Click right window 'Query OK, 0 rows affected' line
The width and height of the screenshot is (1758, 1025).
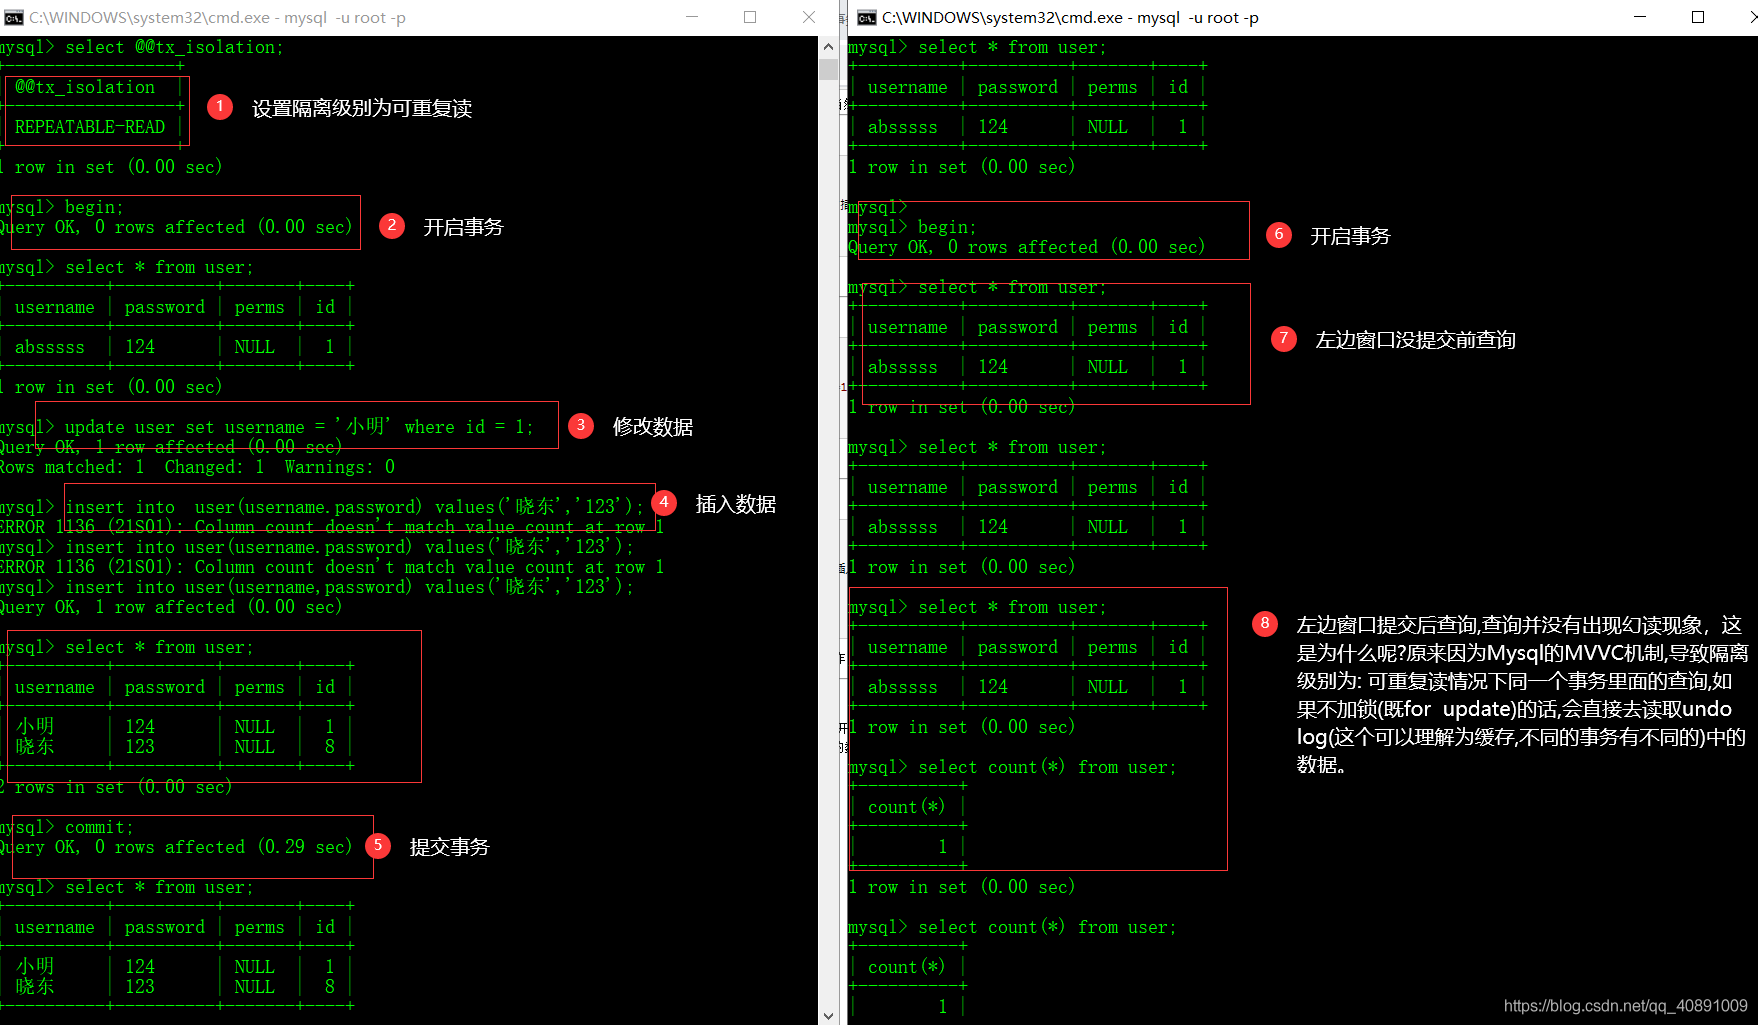[1027, 247]
